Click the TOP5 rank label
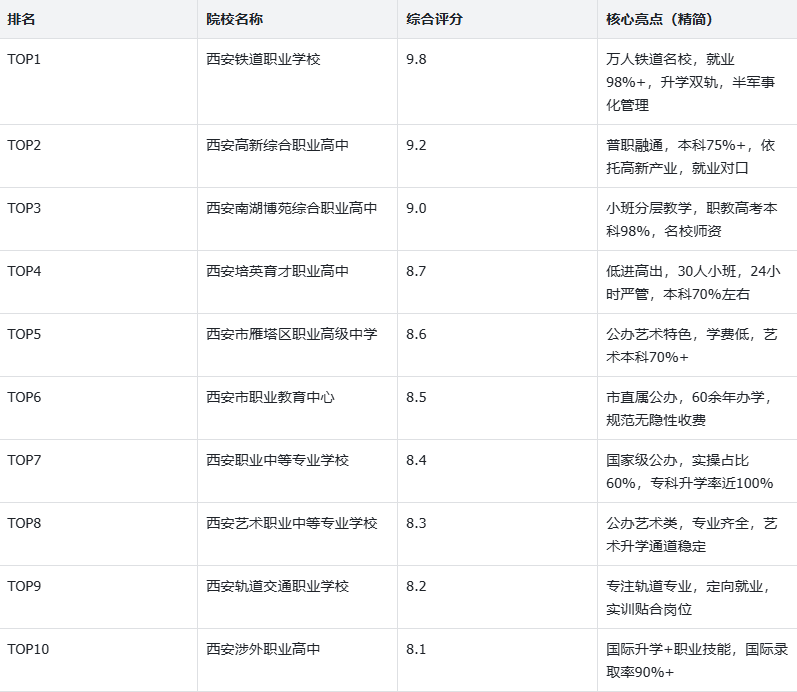797x692 pixels. [x=24, y=335]
